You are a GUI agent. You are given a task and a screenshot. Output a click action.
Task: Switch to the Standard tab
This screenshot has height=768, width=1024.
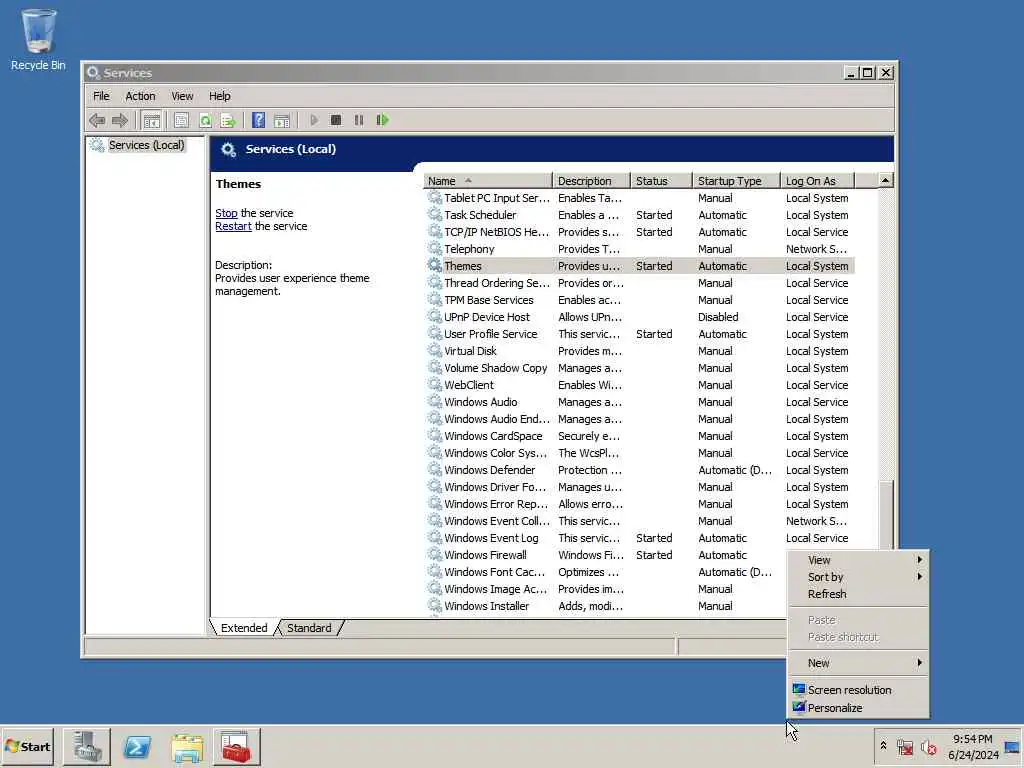309,628
